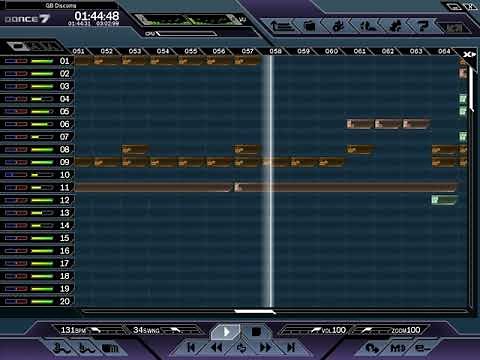Click the 01:44:48 time display
This screenshot has height=360, width=480.
(97, 15)
